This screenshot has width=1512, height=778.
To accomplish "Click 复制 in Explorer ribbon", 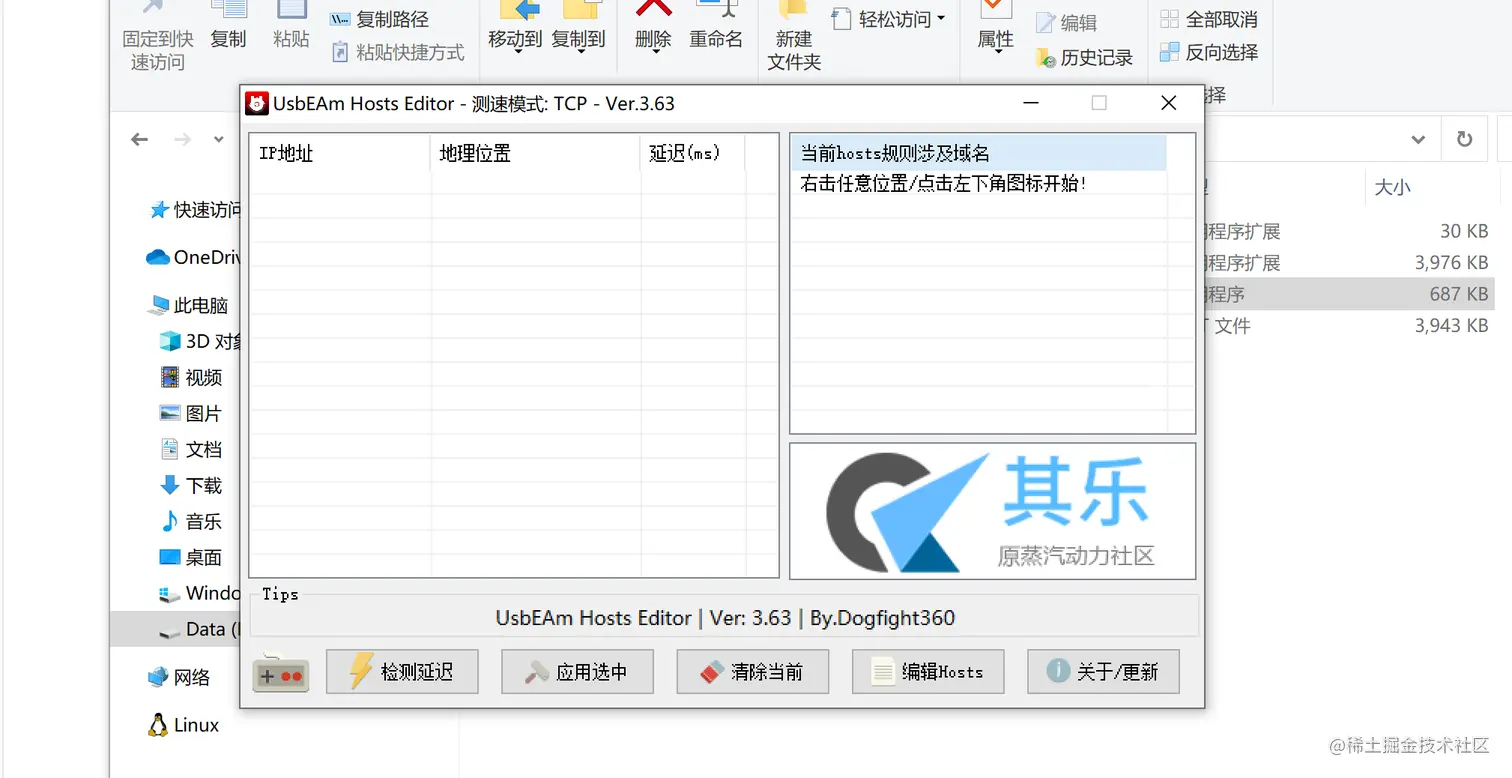I will (228, 28).
